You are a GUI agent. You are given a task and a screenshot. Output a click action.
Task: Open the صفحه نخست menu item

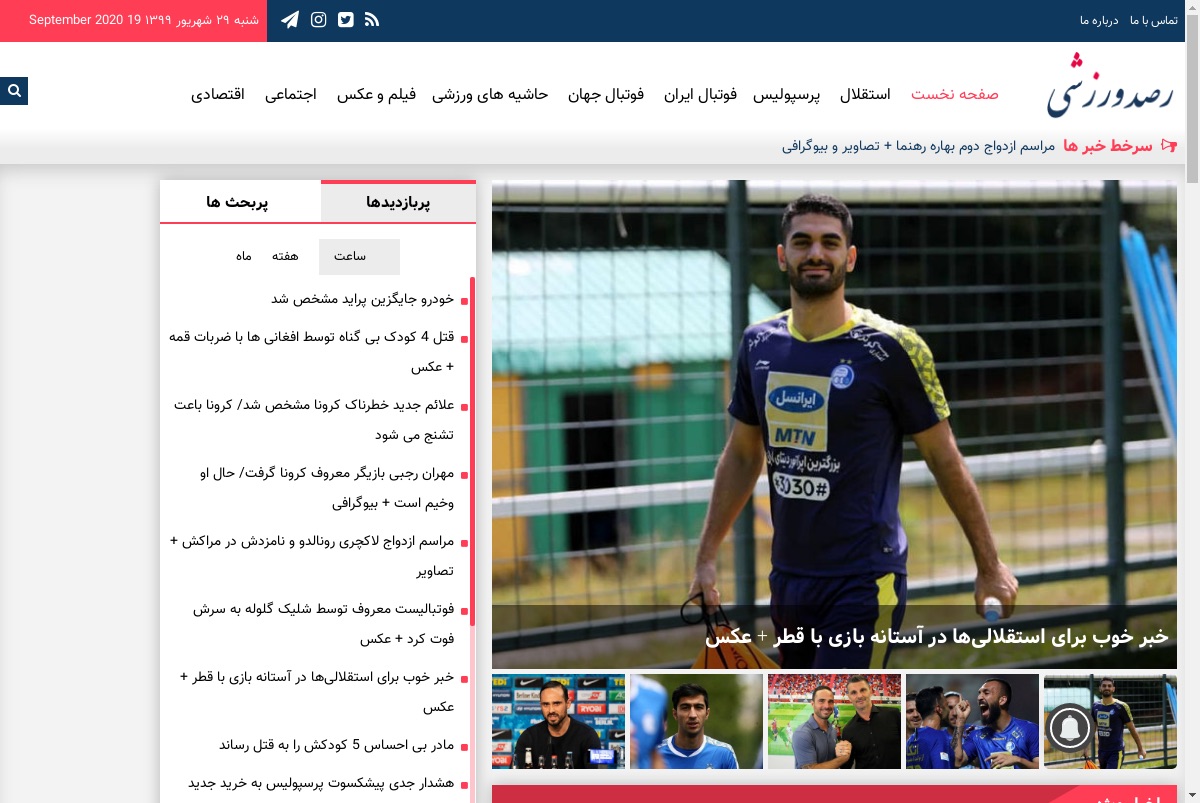tap(954, 94)
